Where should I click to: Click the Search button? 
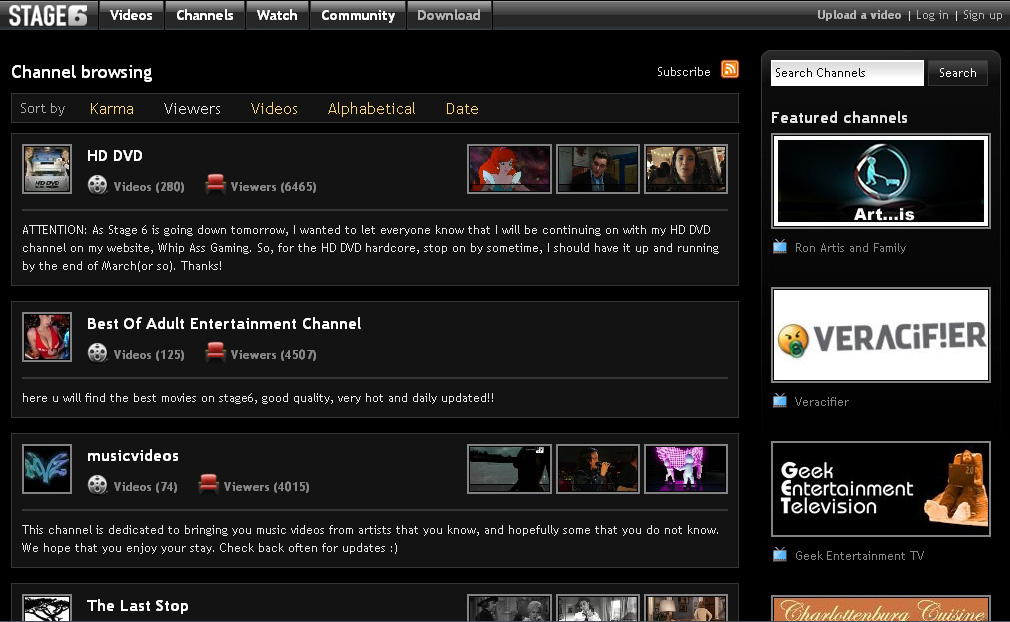(x=958, y=73)
